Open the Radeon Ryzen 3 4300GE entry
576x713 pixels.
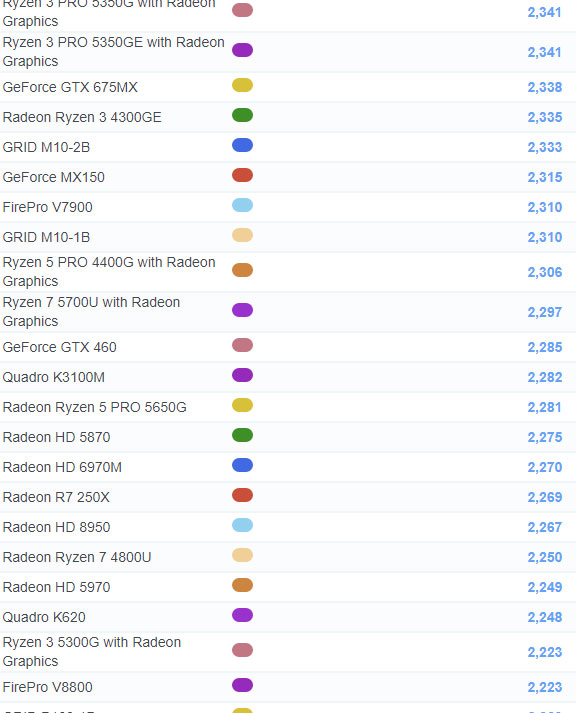click(82, 117)
